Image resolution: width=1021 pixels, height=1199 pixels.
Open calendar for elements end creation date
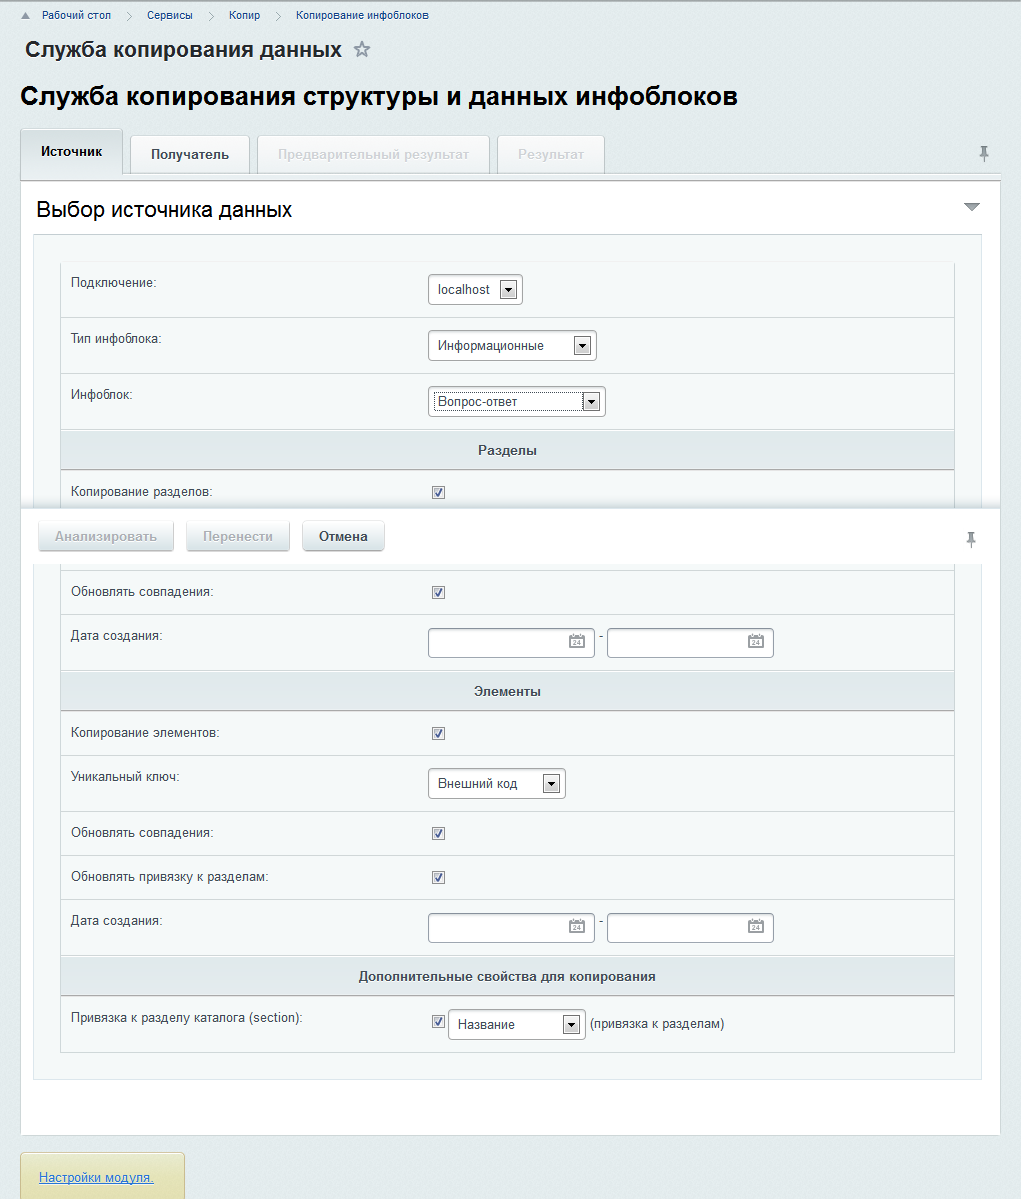756,927
